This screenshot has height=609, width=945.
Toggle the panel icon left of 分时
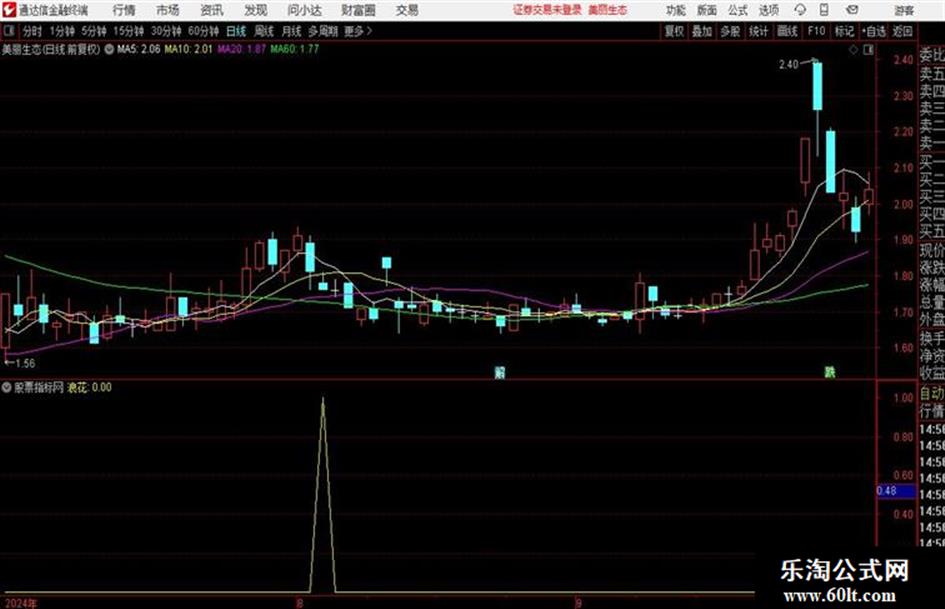tap(9, 31)
